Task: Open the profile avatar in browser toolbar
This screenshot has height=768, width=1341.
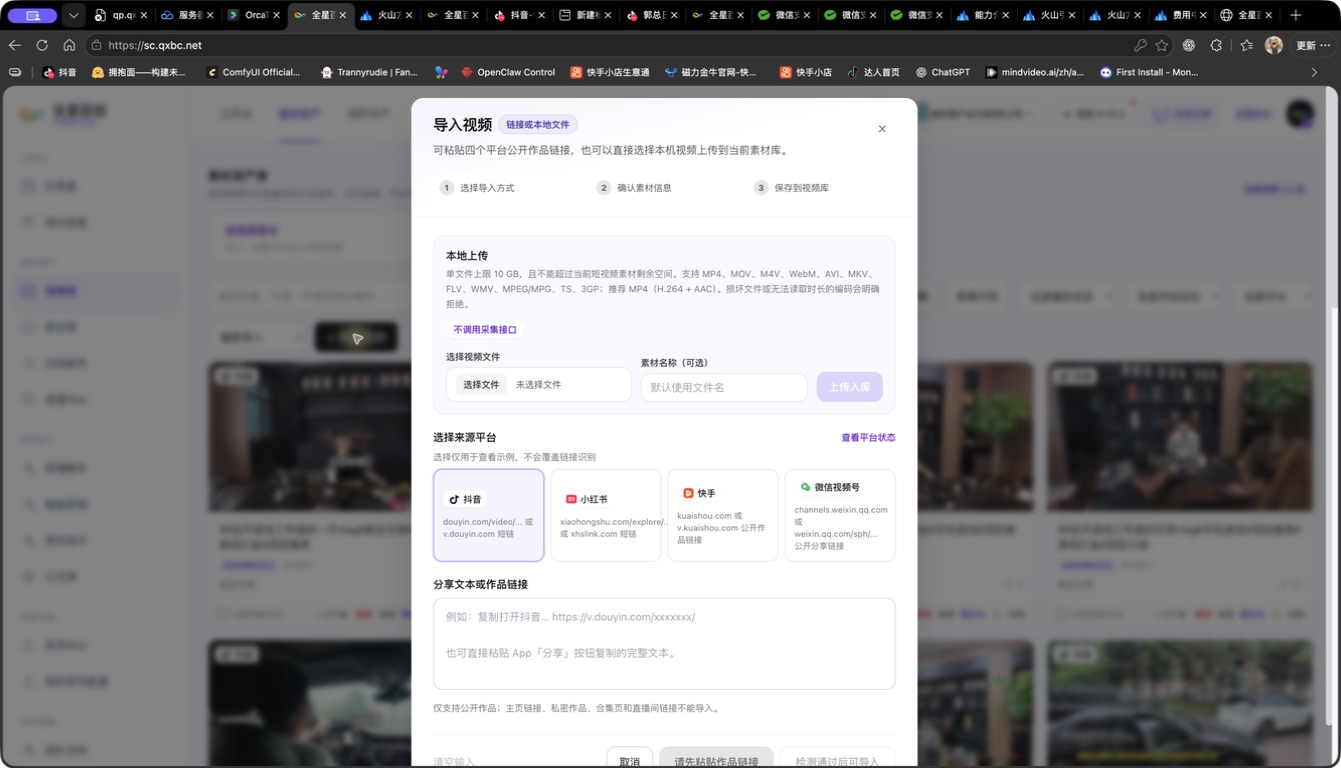Action: tap(1273, 45)
